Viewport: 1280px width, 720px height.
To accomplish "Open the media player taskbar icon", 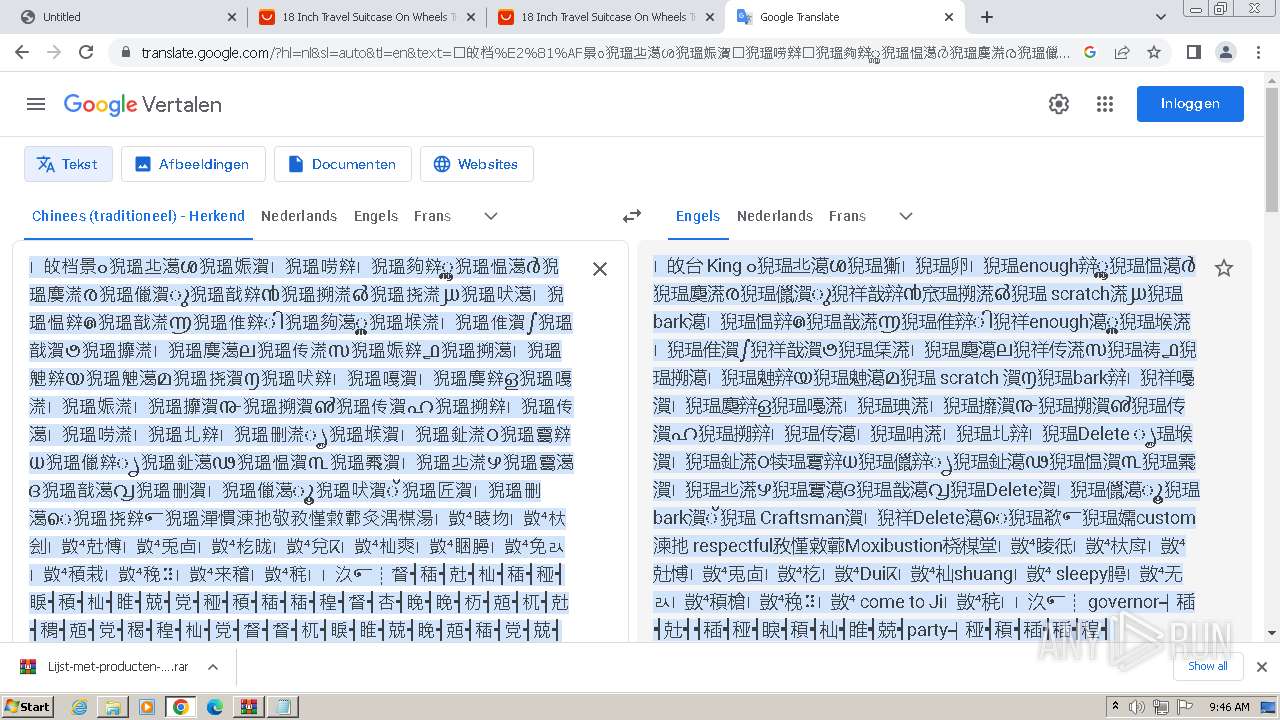I will click(147, 707).
